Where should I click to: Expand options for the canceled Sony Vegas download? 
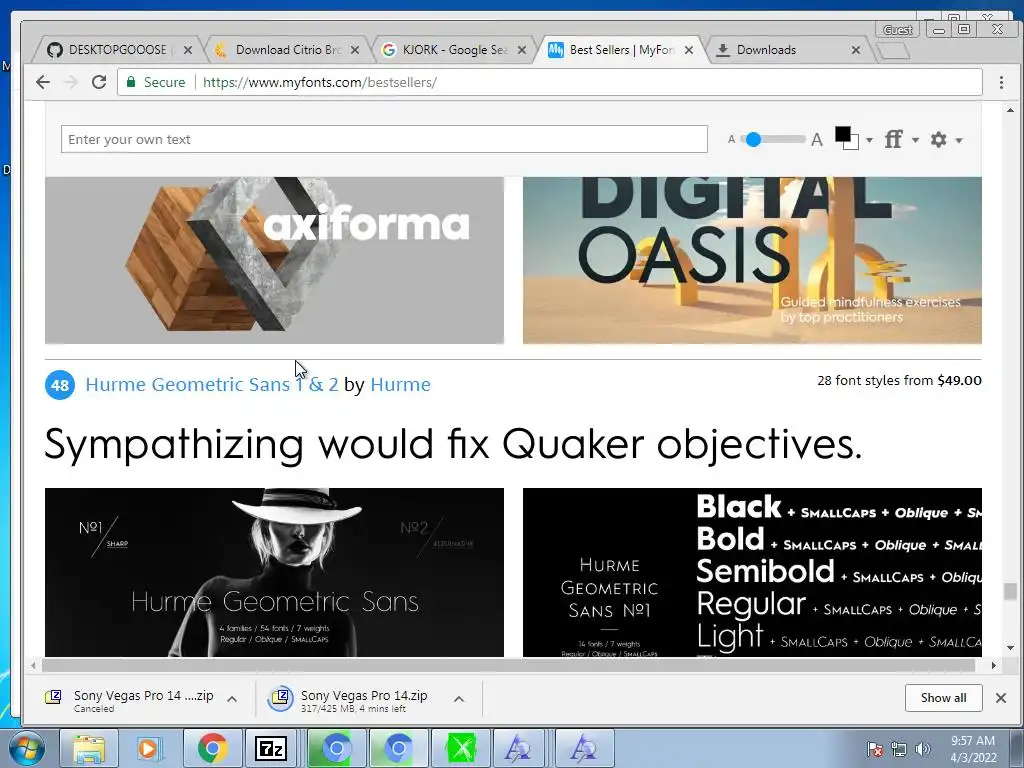tap(232, 699)
